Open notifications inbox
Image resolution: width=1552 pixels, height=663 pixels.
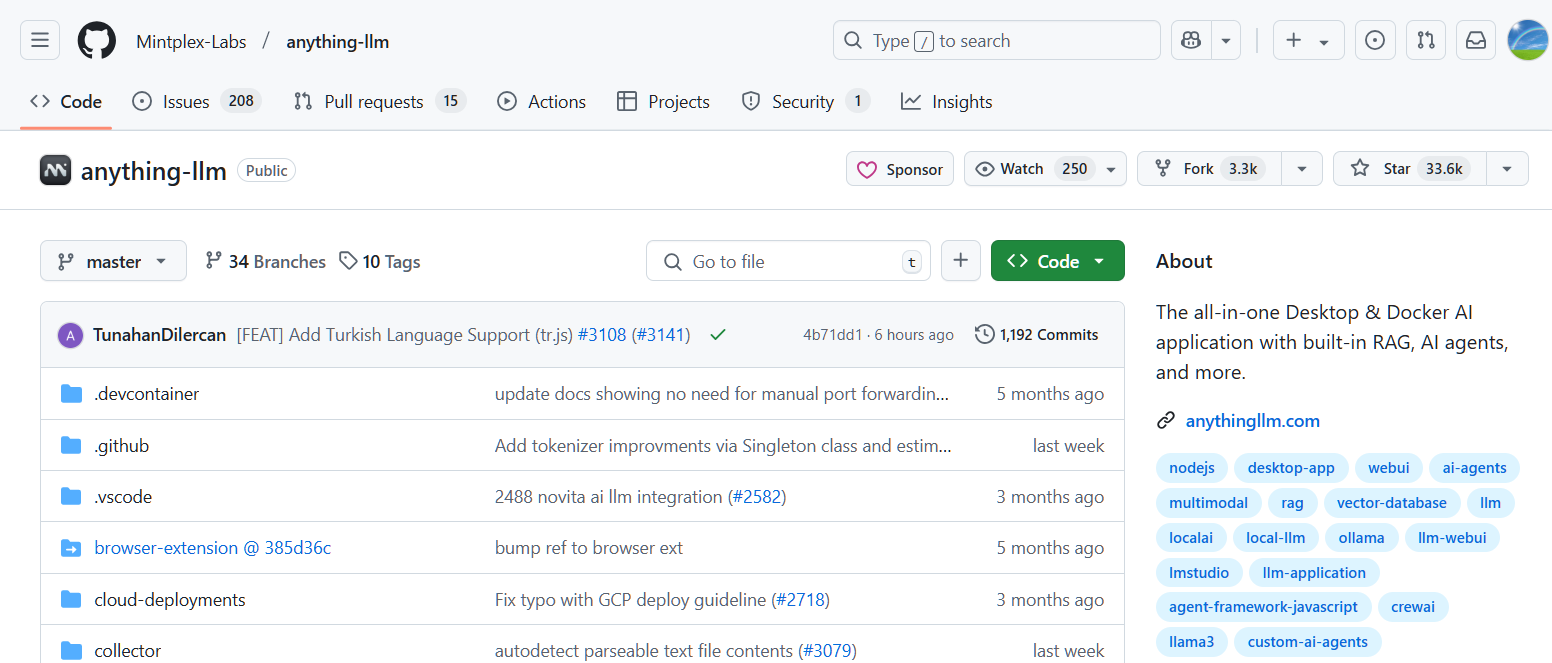[1476, 40]
